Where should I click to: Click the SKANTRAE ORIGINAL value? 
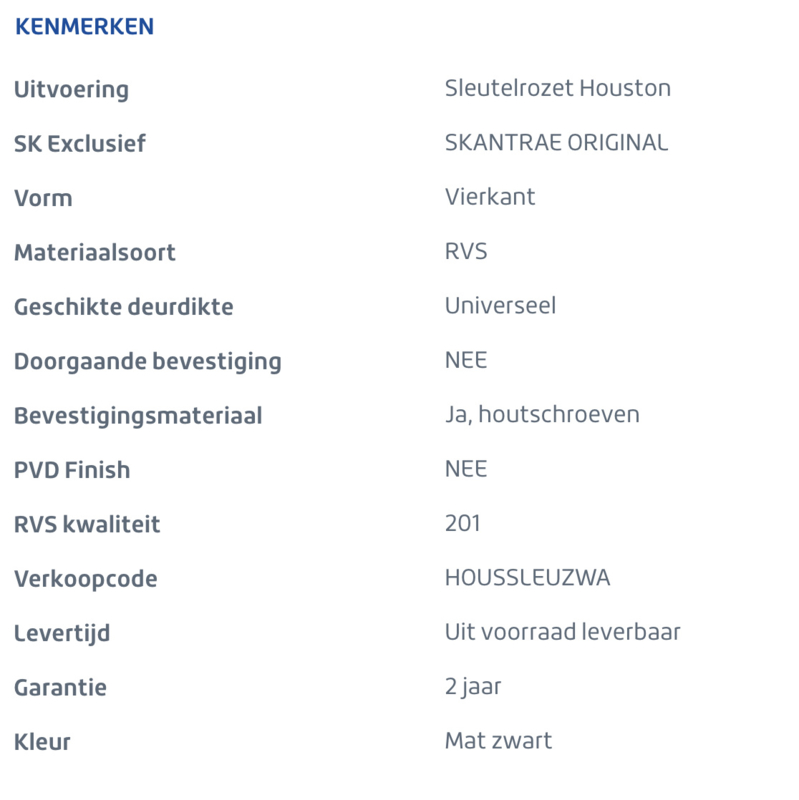click(x=556, y=143)
